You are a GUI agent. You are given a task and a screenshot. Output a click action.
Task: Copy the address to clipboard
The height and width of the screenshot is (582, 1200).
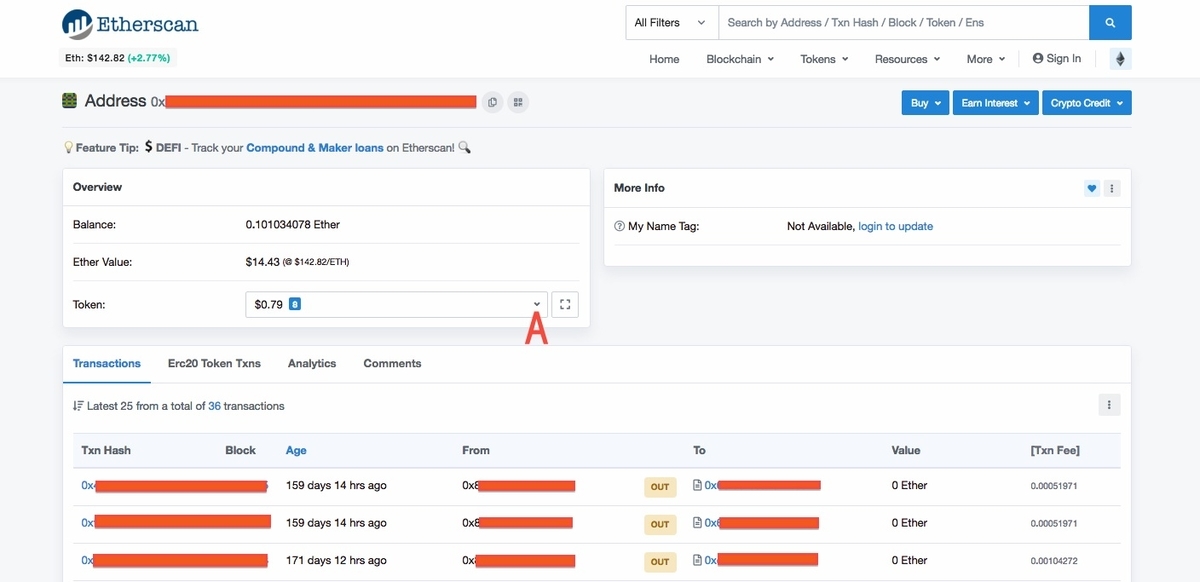[x=492, y=102]
